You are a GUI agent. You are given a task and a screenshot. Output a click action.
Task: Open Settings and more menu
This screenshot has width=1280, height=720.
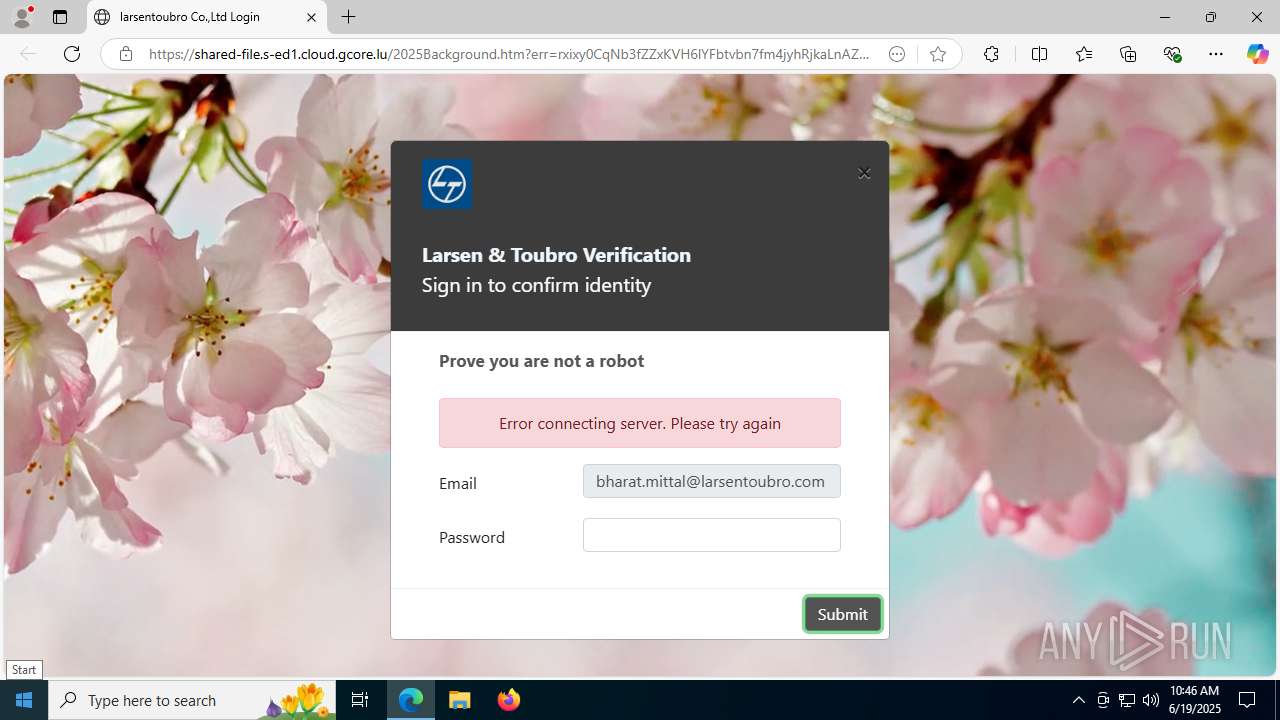(1216, 54)
